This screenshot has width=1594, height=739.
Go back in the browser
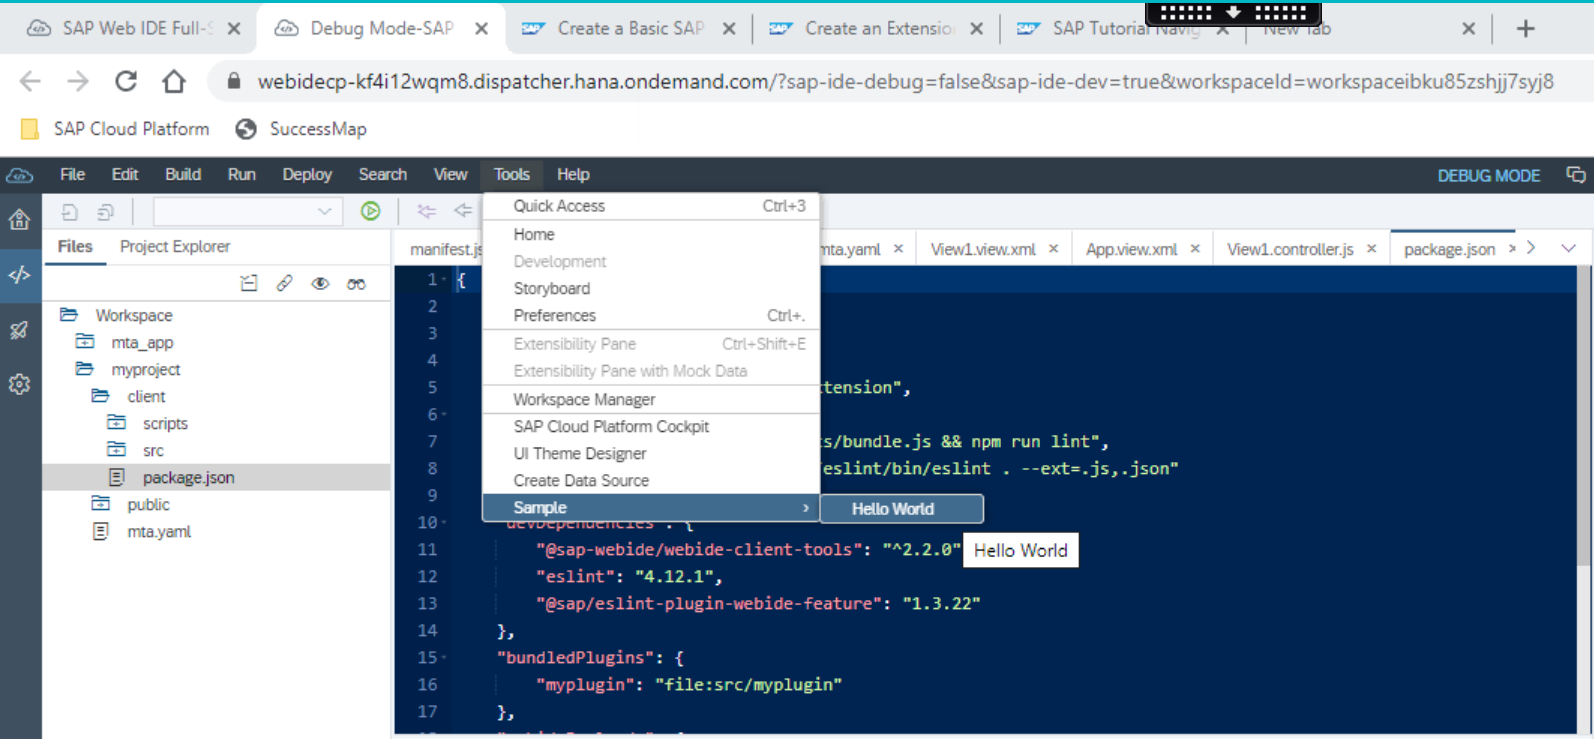(x=30, y=81)
